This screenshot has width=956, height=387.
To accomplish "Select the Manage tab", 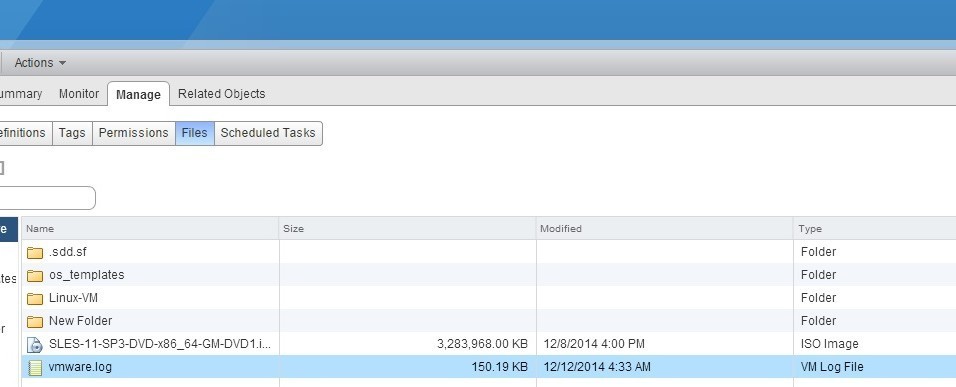I will (138, 94).
